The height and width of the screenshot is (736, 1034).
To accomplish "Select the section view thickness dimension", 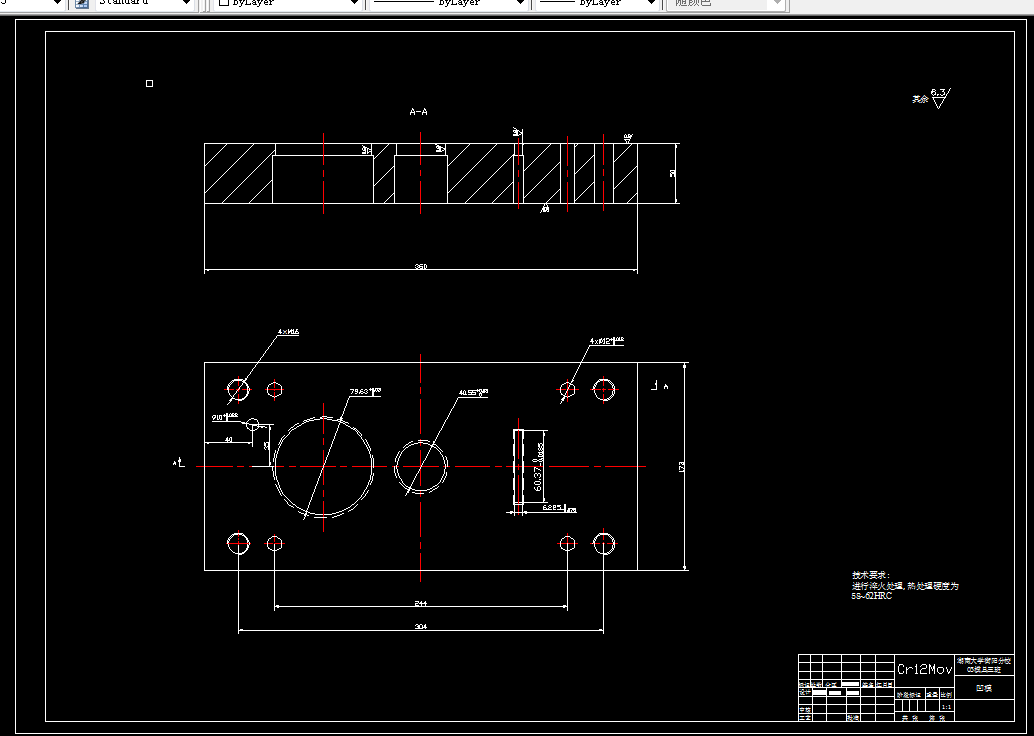I will (x=673, y=173).
